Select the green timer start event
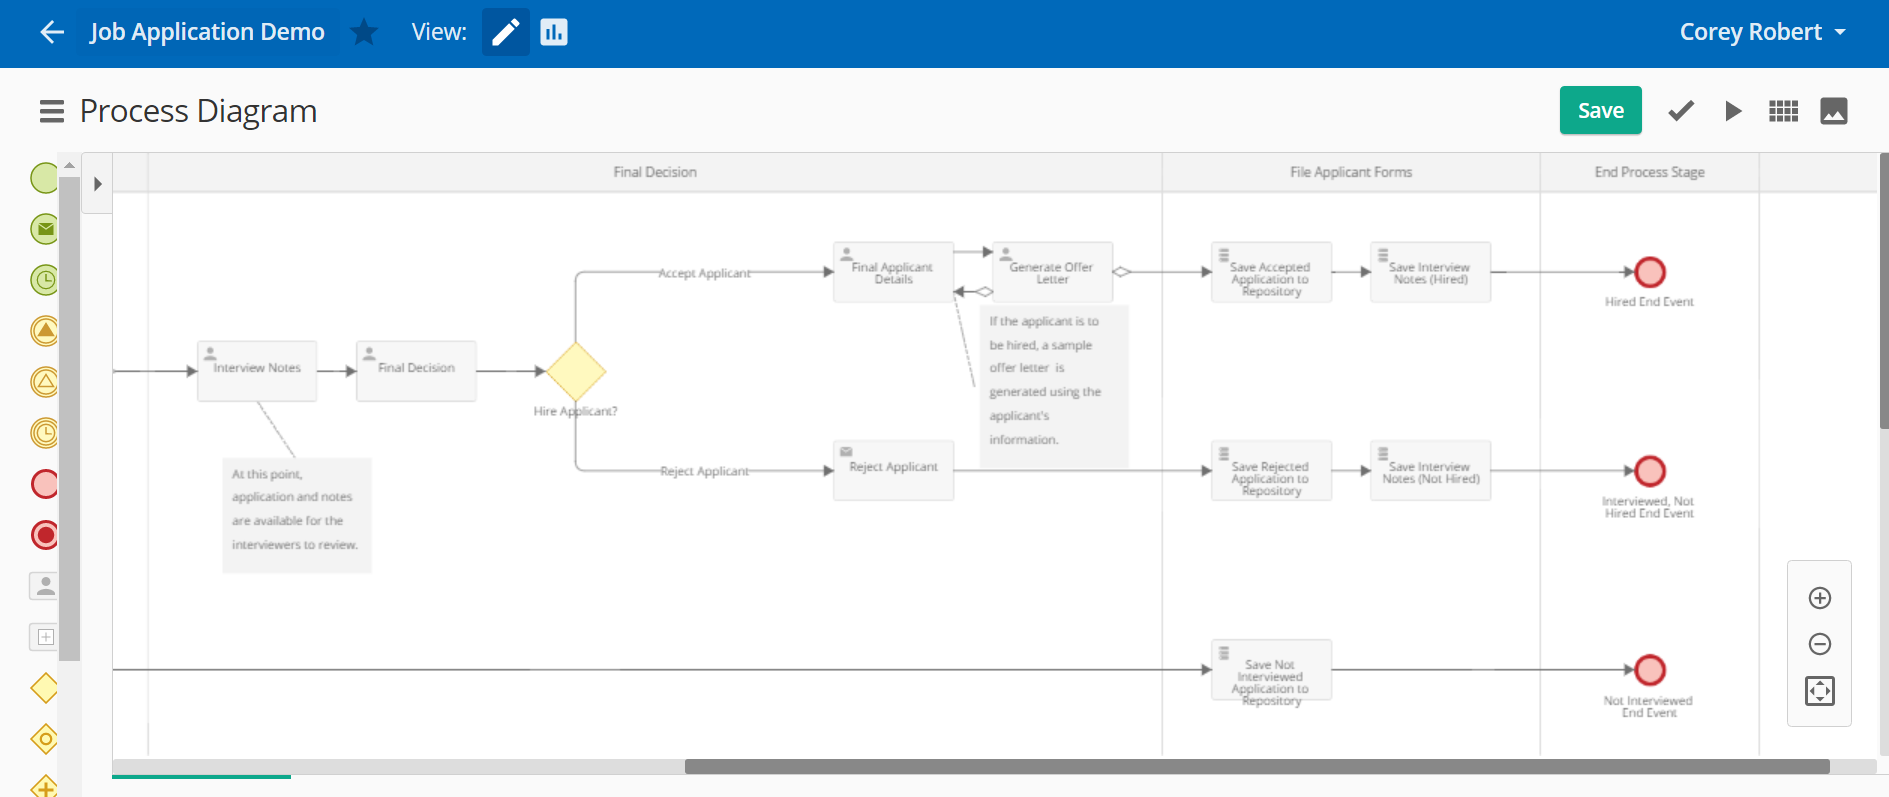The height and width of the screenshot is (797, 1889). 44,280
